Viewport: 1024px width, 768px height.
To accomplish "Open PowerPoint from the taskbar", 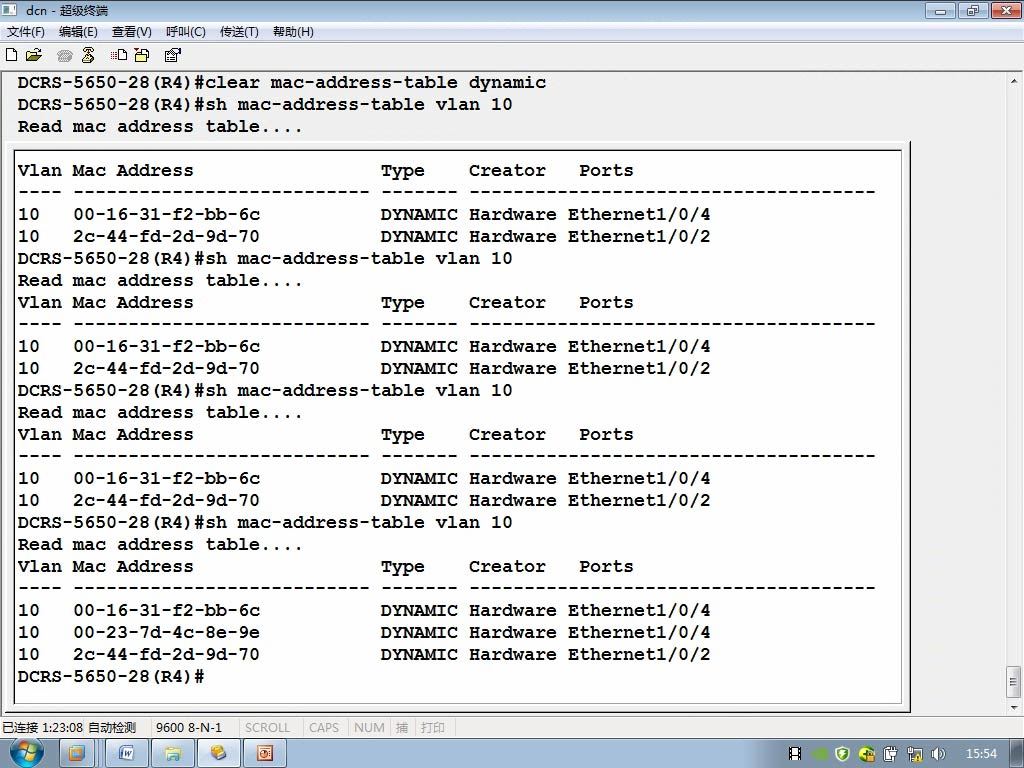I will point(264,754).
